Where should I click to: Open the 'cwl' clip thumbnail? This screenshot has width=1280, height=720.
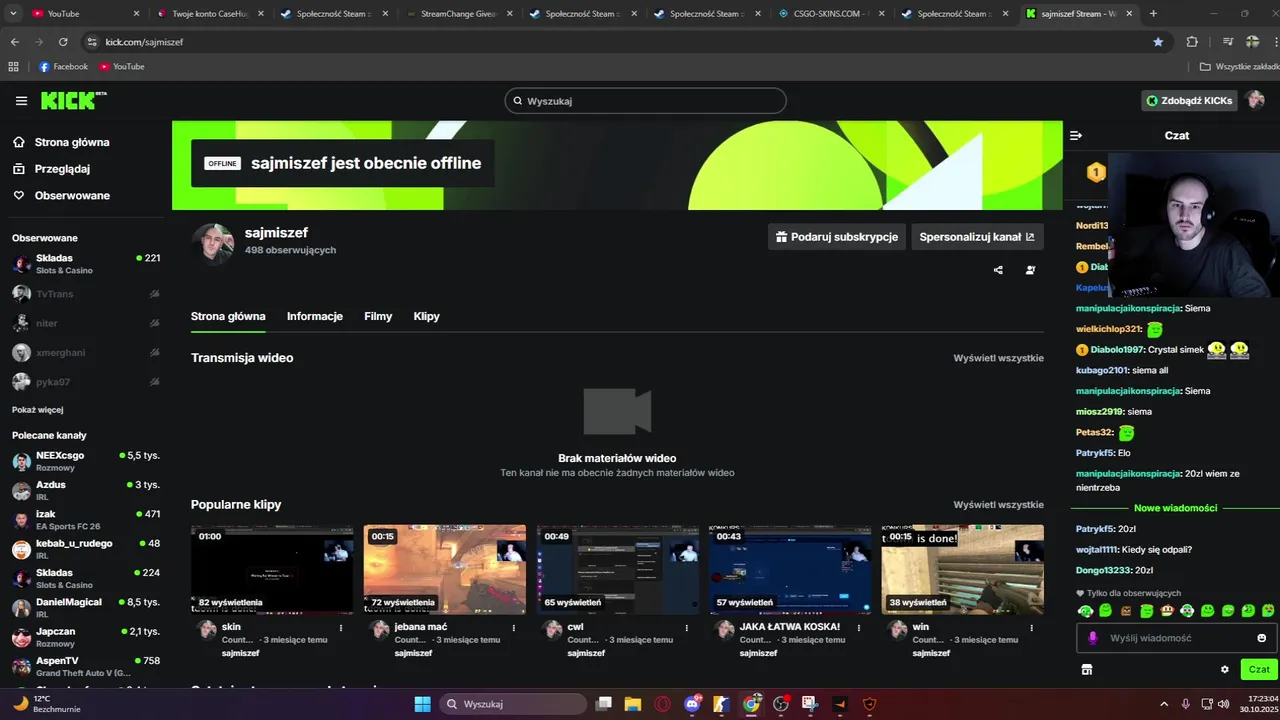point(617,569)
